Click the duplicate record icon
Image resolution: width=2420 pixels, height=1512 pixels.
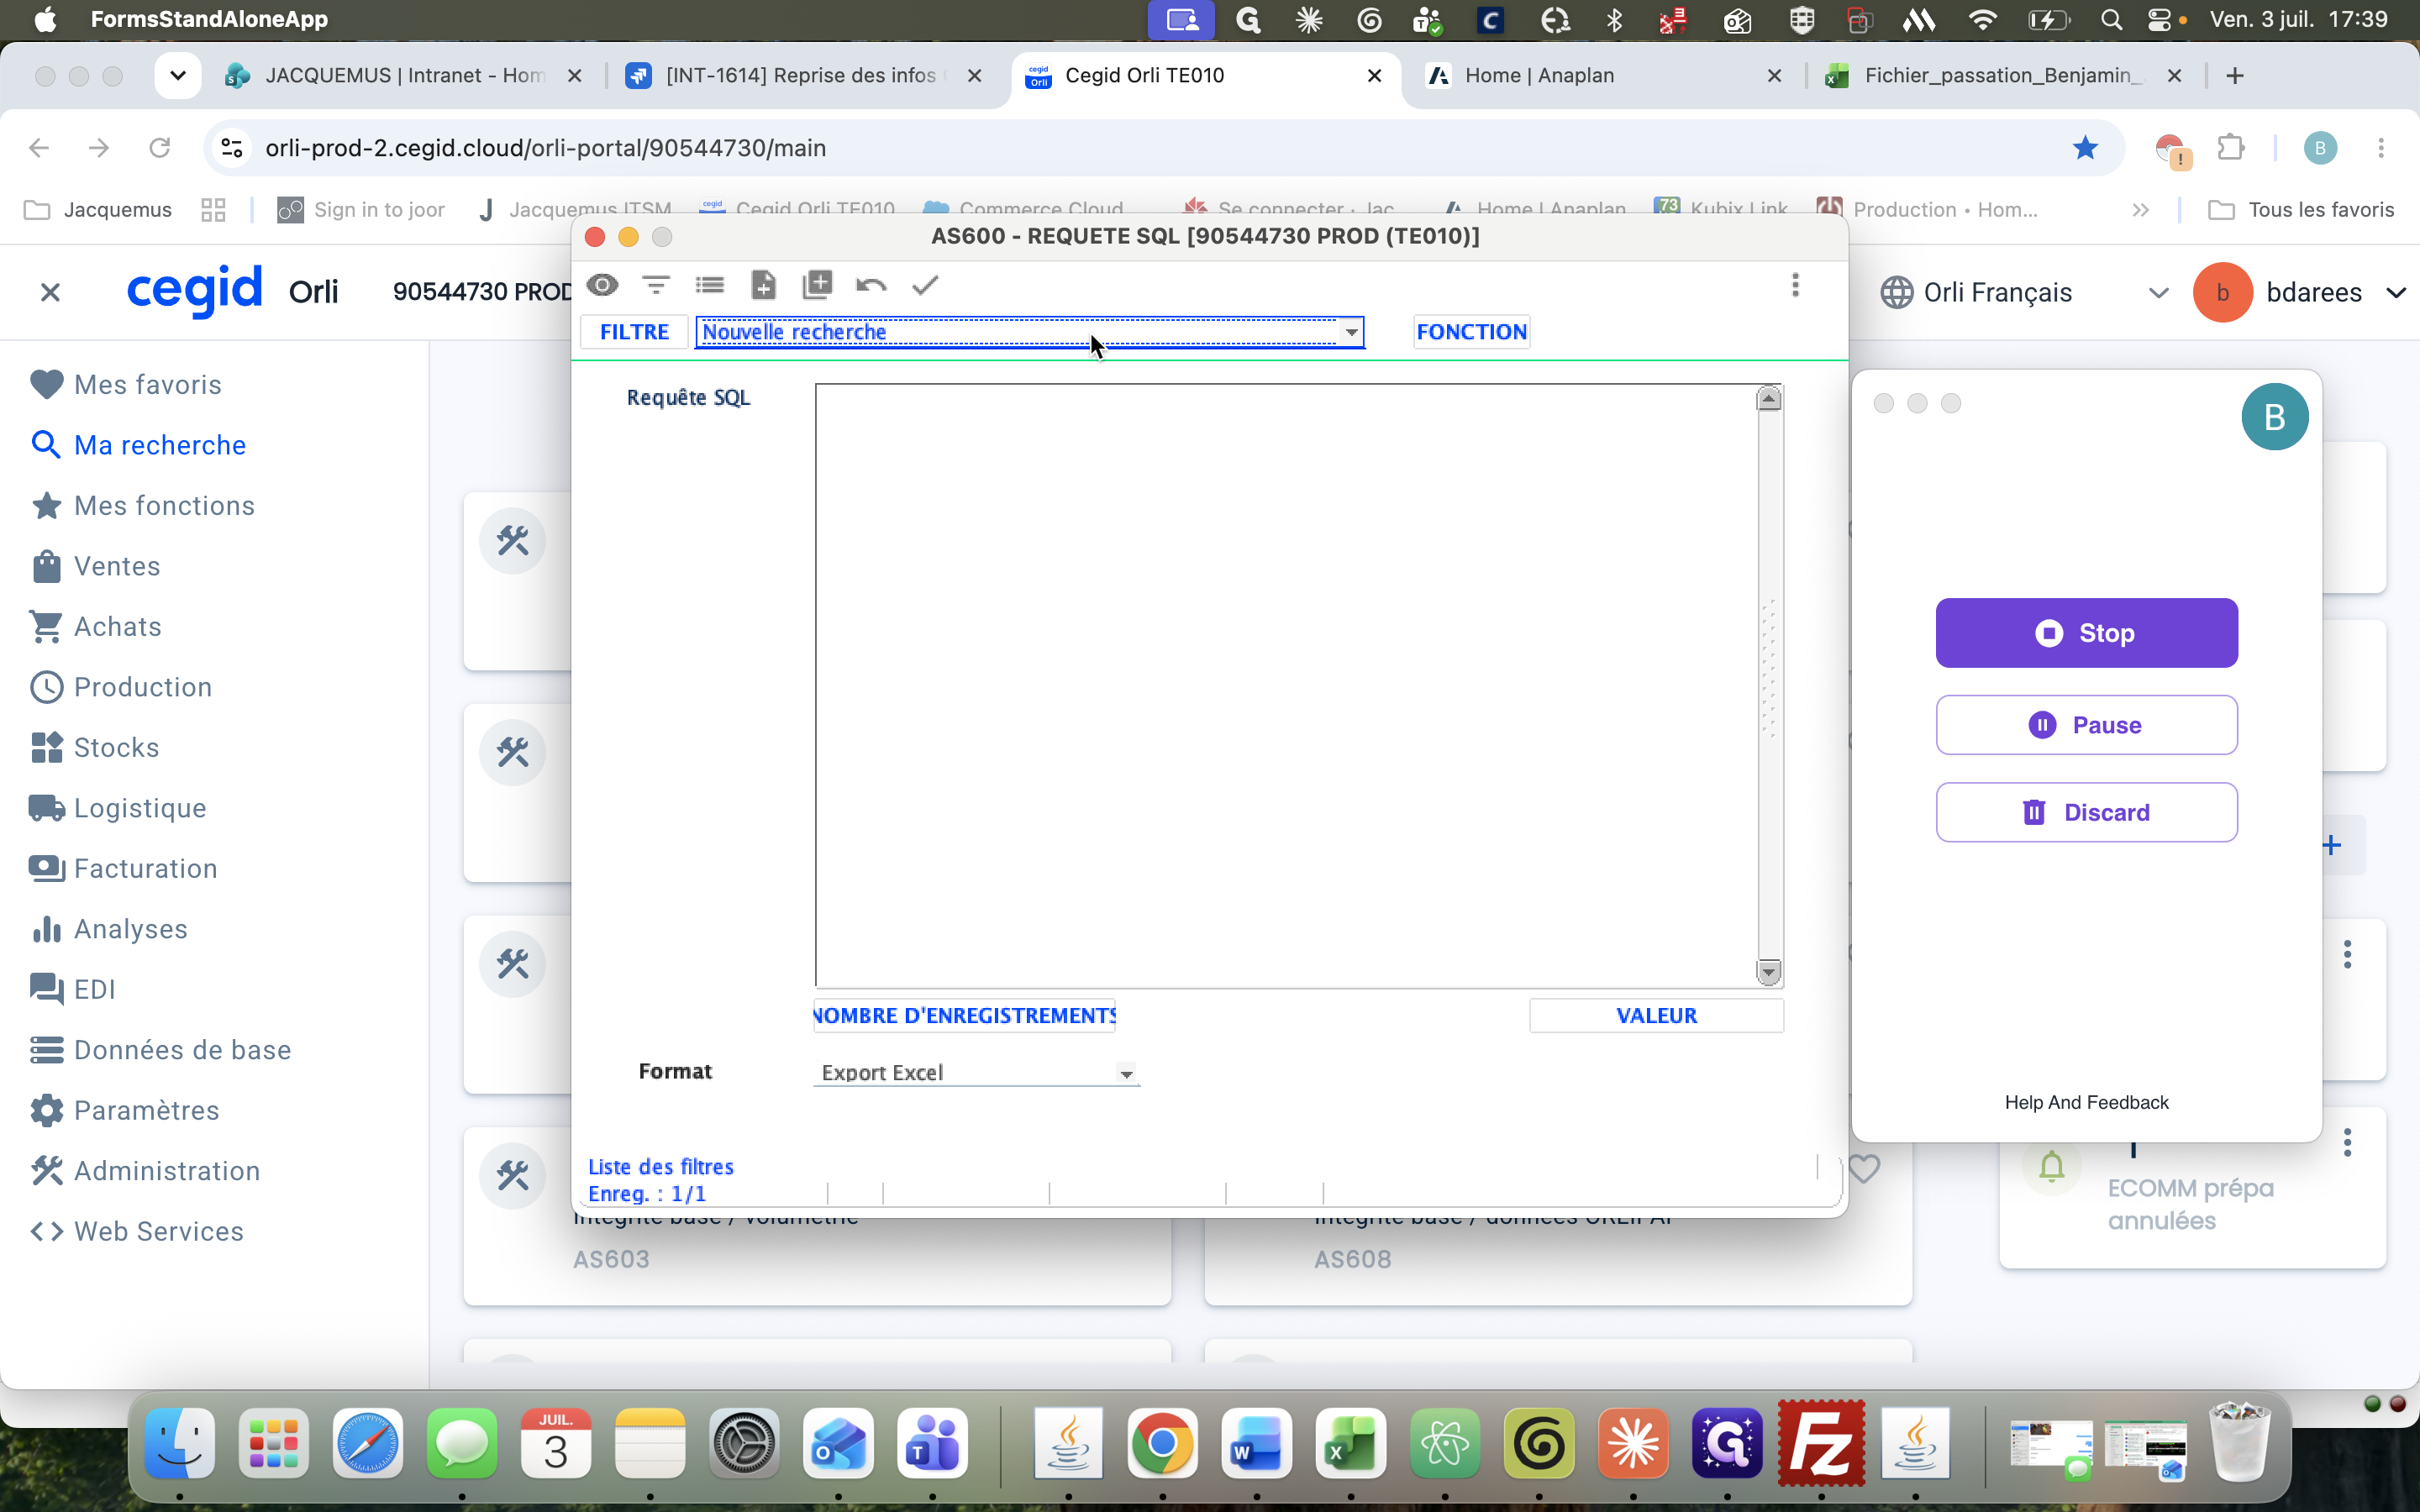817,285
